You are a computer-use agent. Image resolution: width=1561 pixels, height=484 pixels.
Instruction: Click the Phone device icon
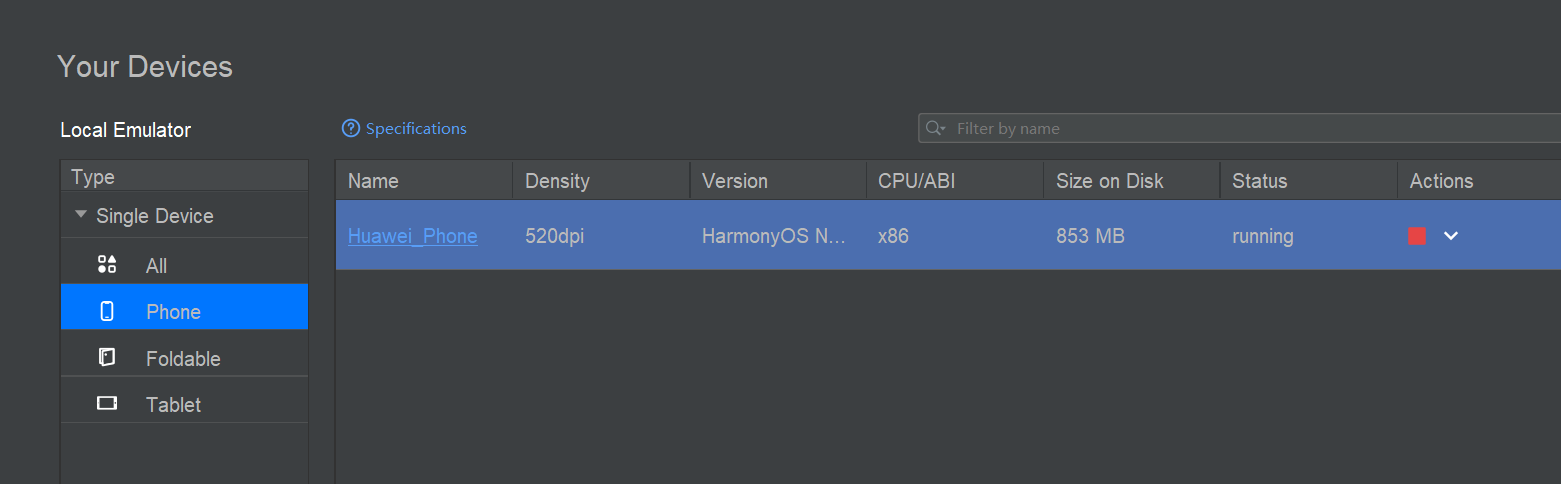click(107, 311)
